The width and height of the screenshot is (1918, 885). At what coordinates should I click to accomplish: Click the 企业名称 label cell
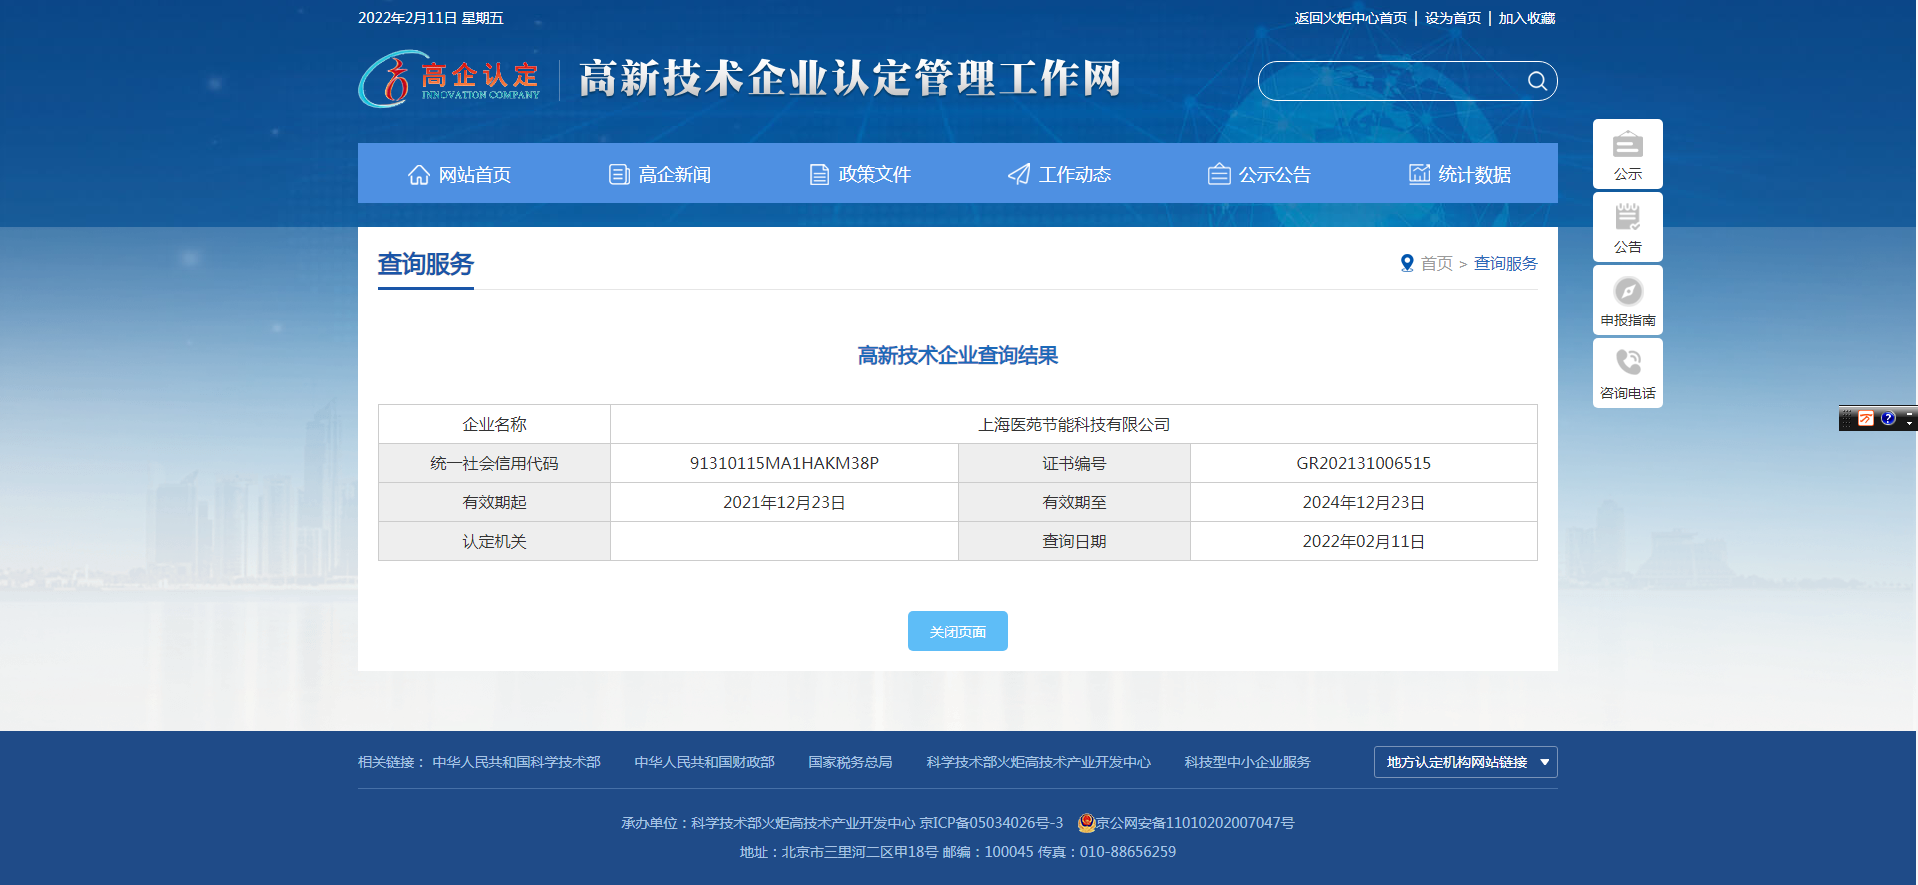coord(494,424)
